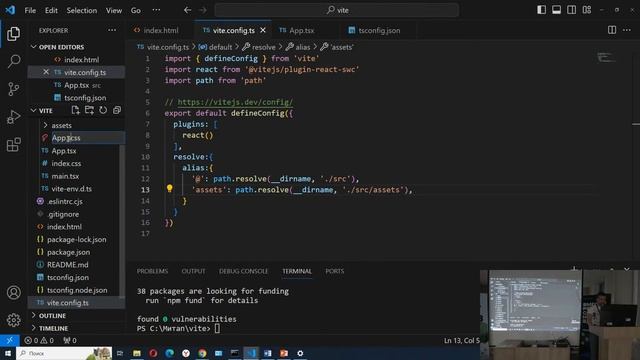Open Windows Start menu

pos(8,353)
